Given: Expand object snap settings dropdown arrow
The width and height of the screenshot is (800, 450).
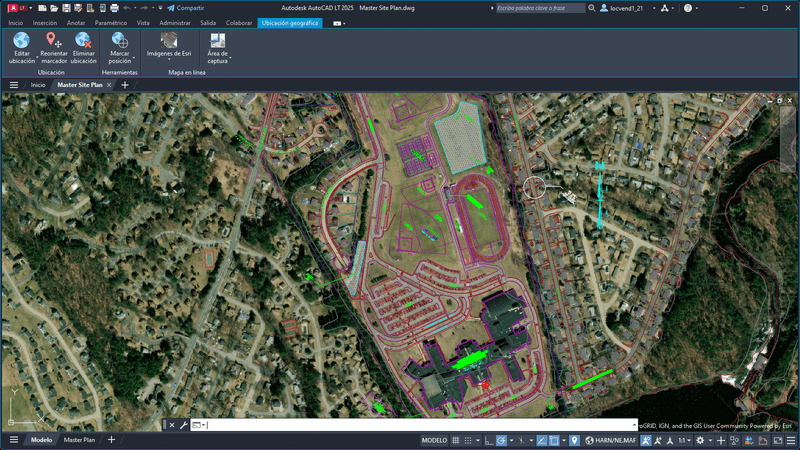Looking at the screenshot, I should click(x=564, y=440).
